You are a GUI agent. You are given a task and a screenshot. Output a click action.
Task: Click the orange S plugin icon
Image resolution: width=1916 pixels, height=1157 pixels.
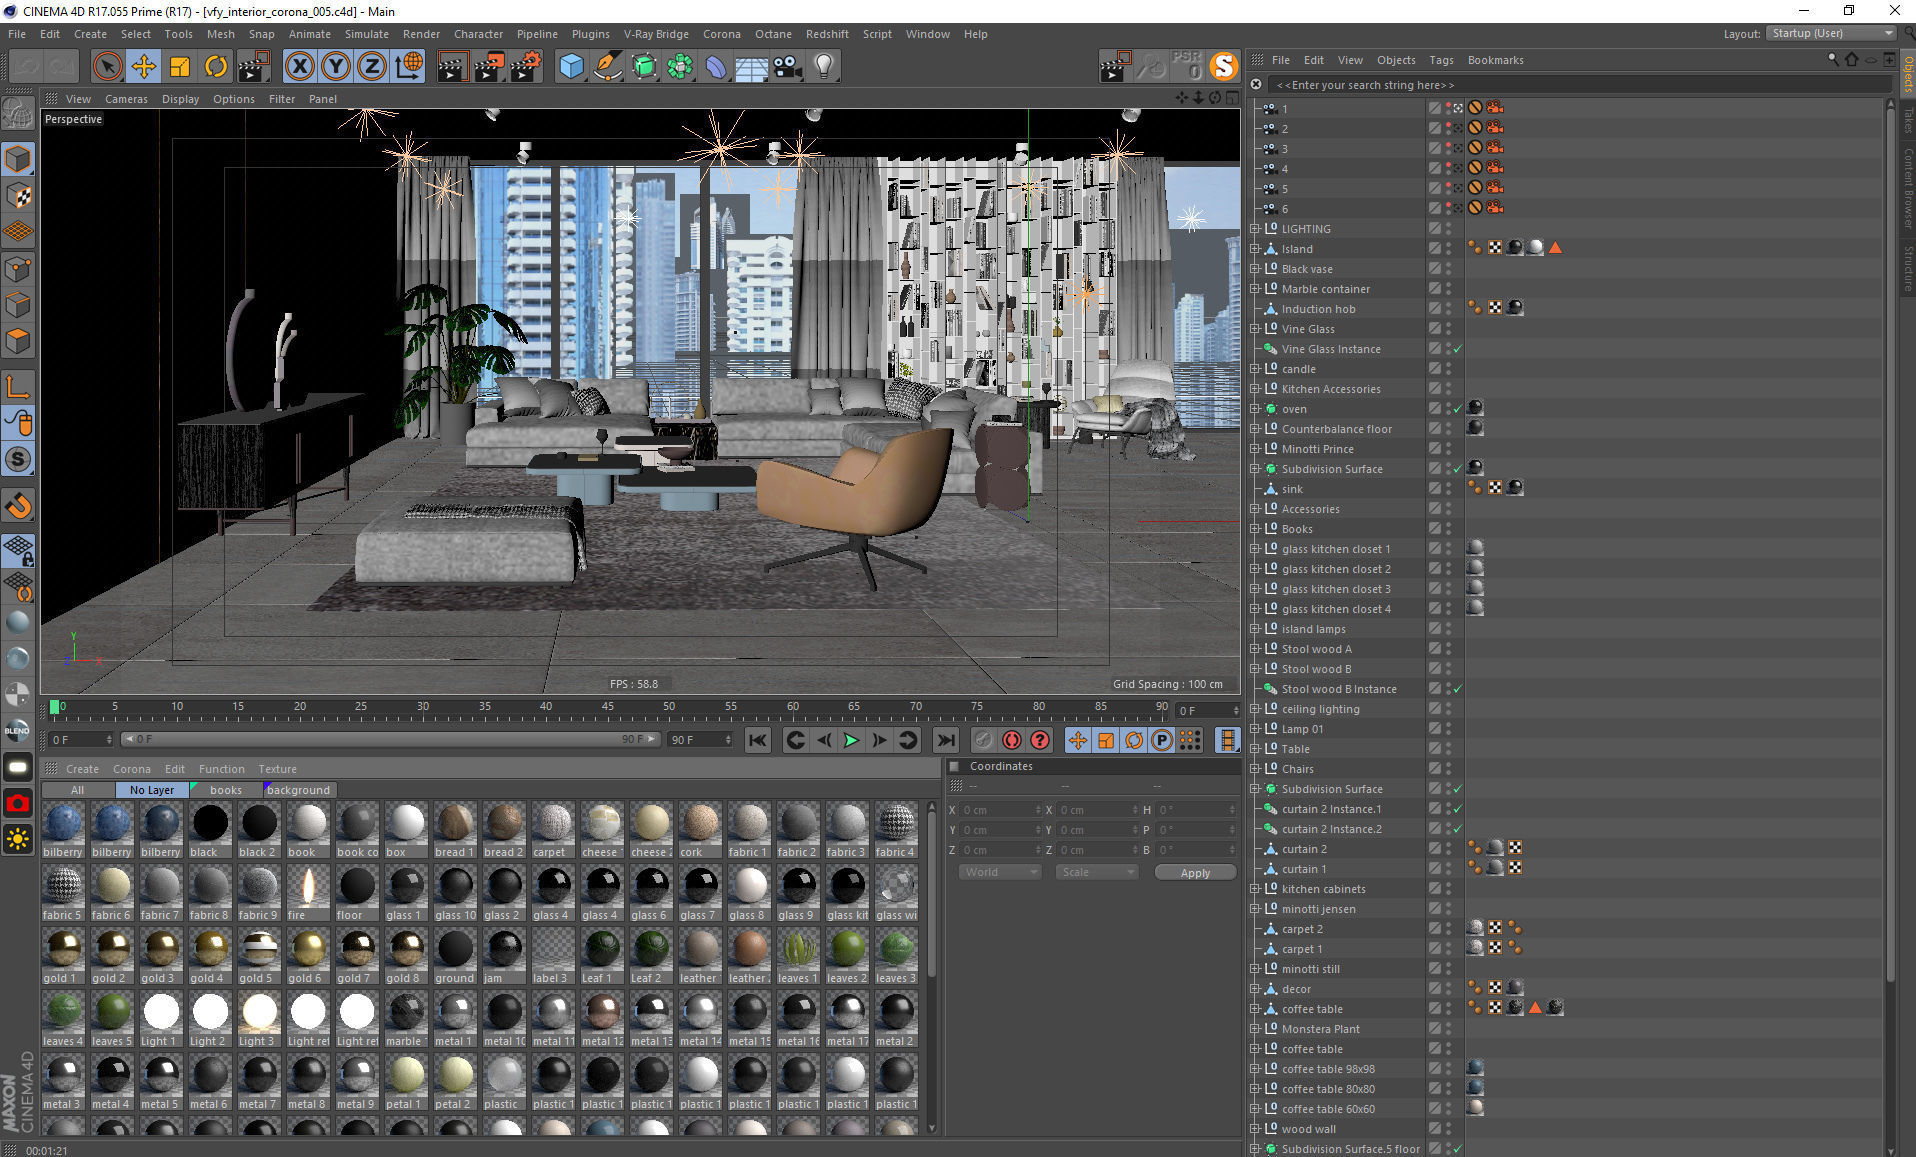tap(1223, 67)
